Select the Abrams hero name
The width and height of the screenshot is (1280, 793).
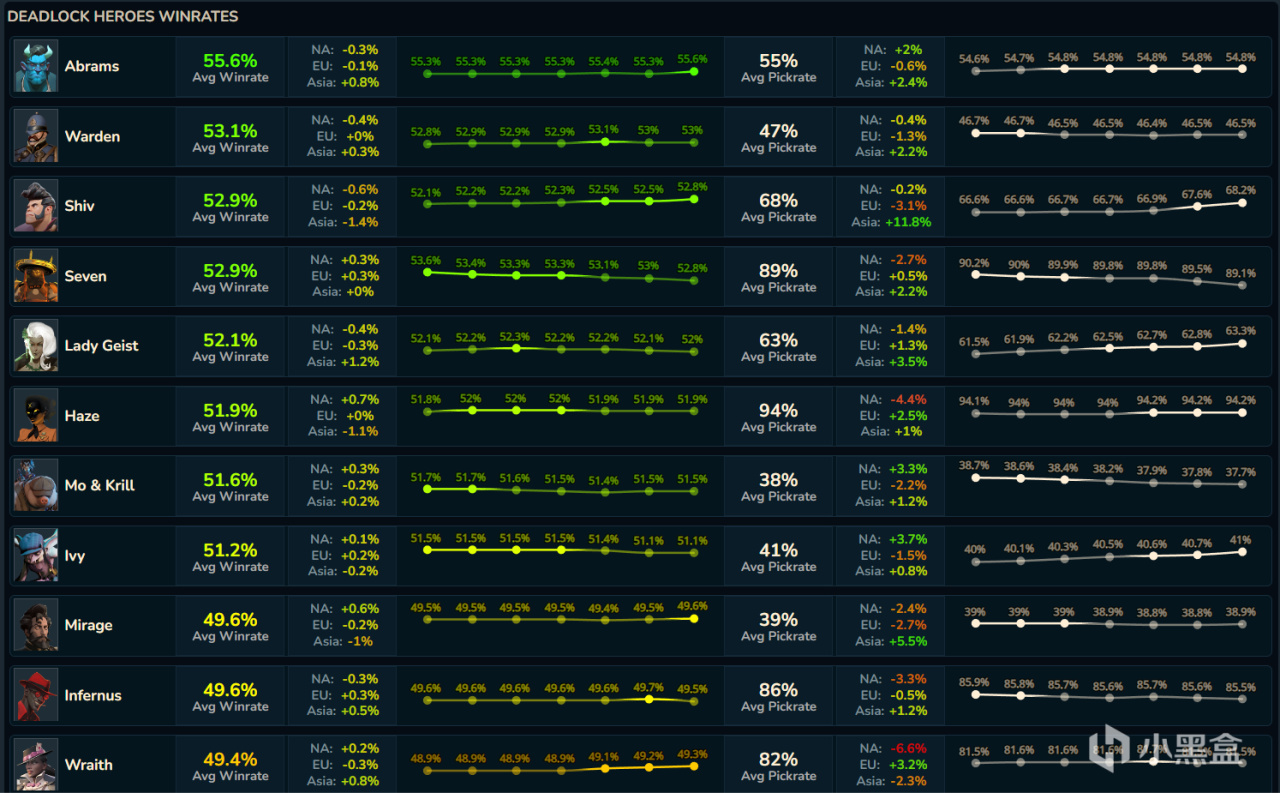(x=92, y=66)
